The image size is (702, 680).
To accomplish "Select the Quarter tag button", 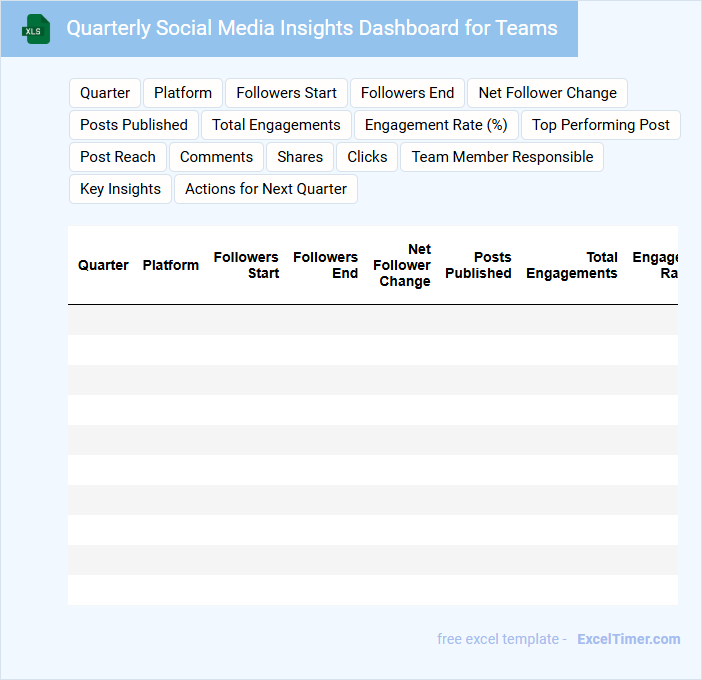I will pos(105,93).
